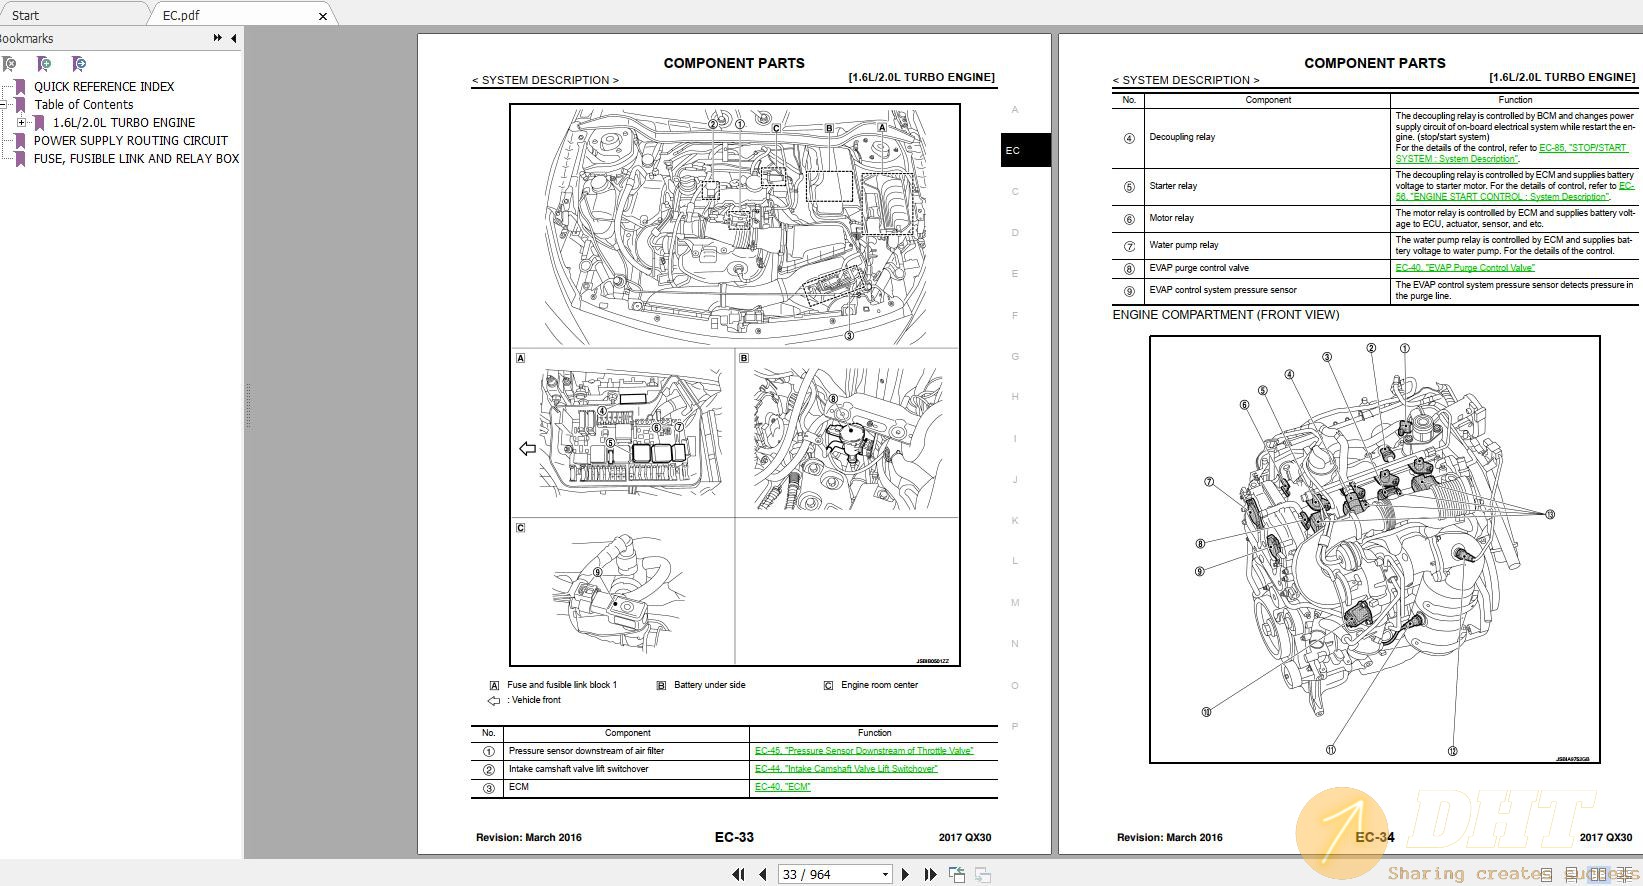The width and height of the screenshot is (1643, 886).
Task: Click detail view B diagram
Action: [x=847, y=433]
